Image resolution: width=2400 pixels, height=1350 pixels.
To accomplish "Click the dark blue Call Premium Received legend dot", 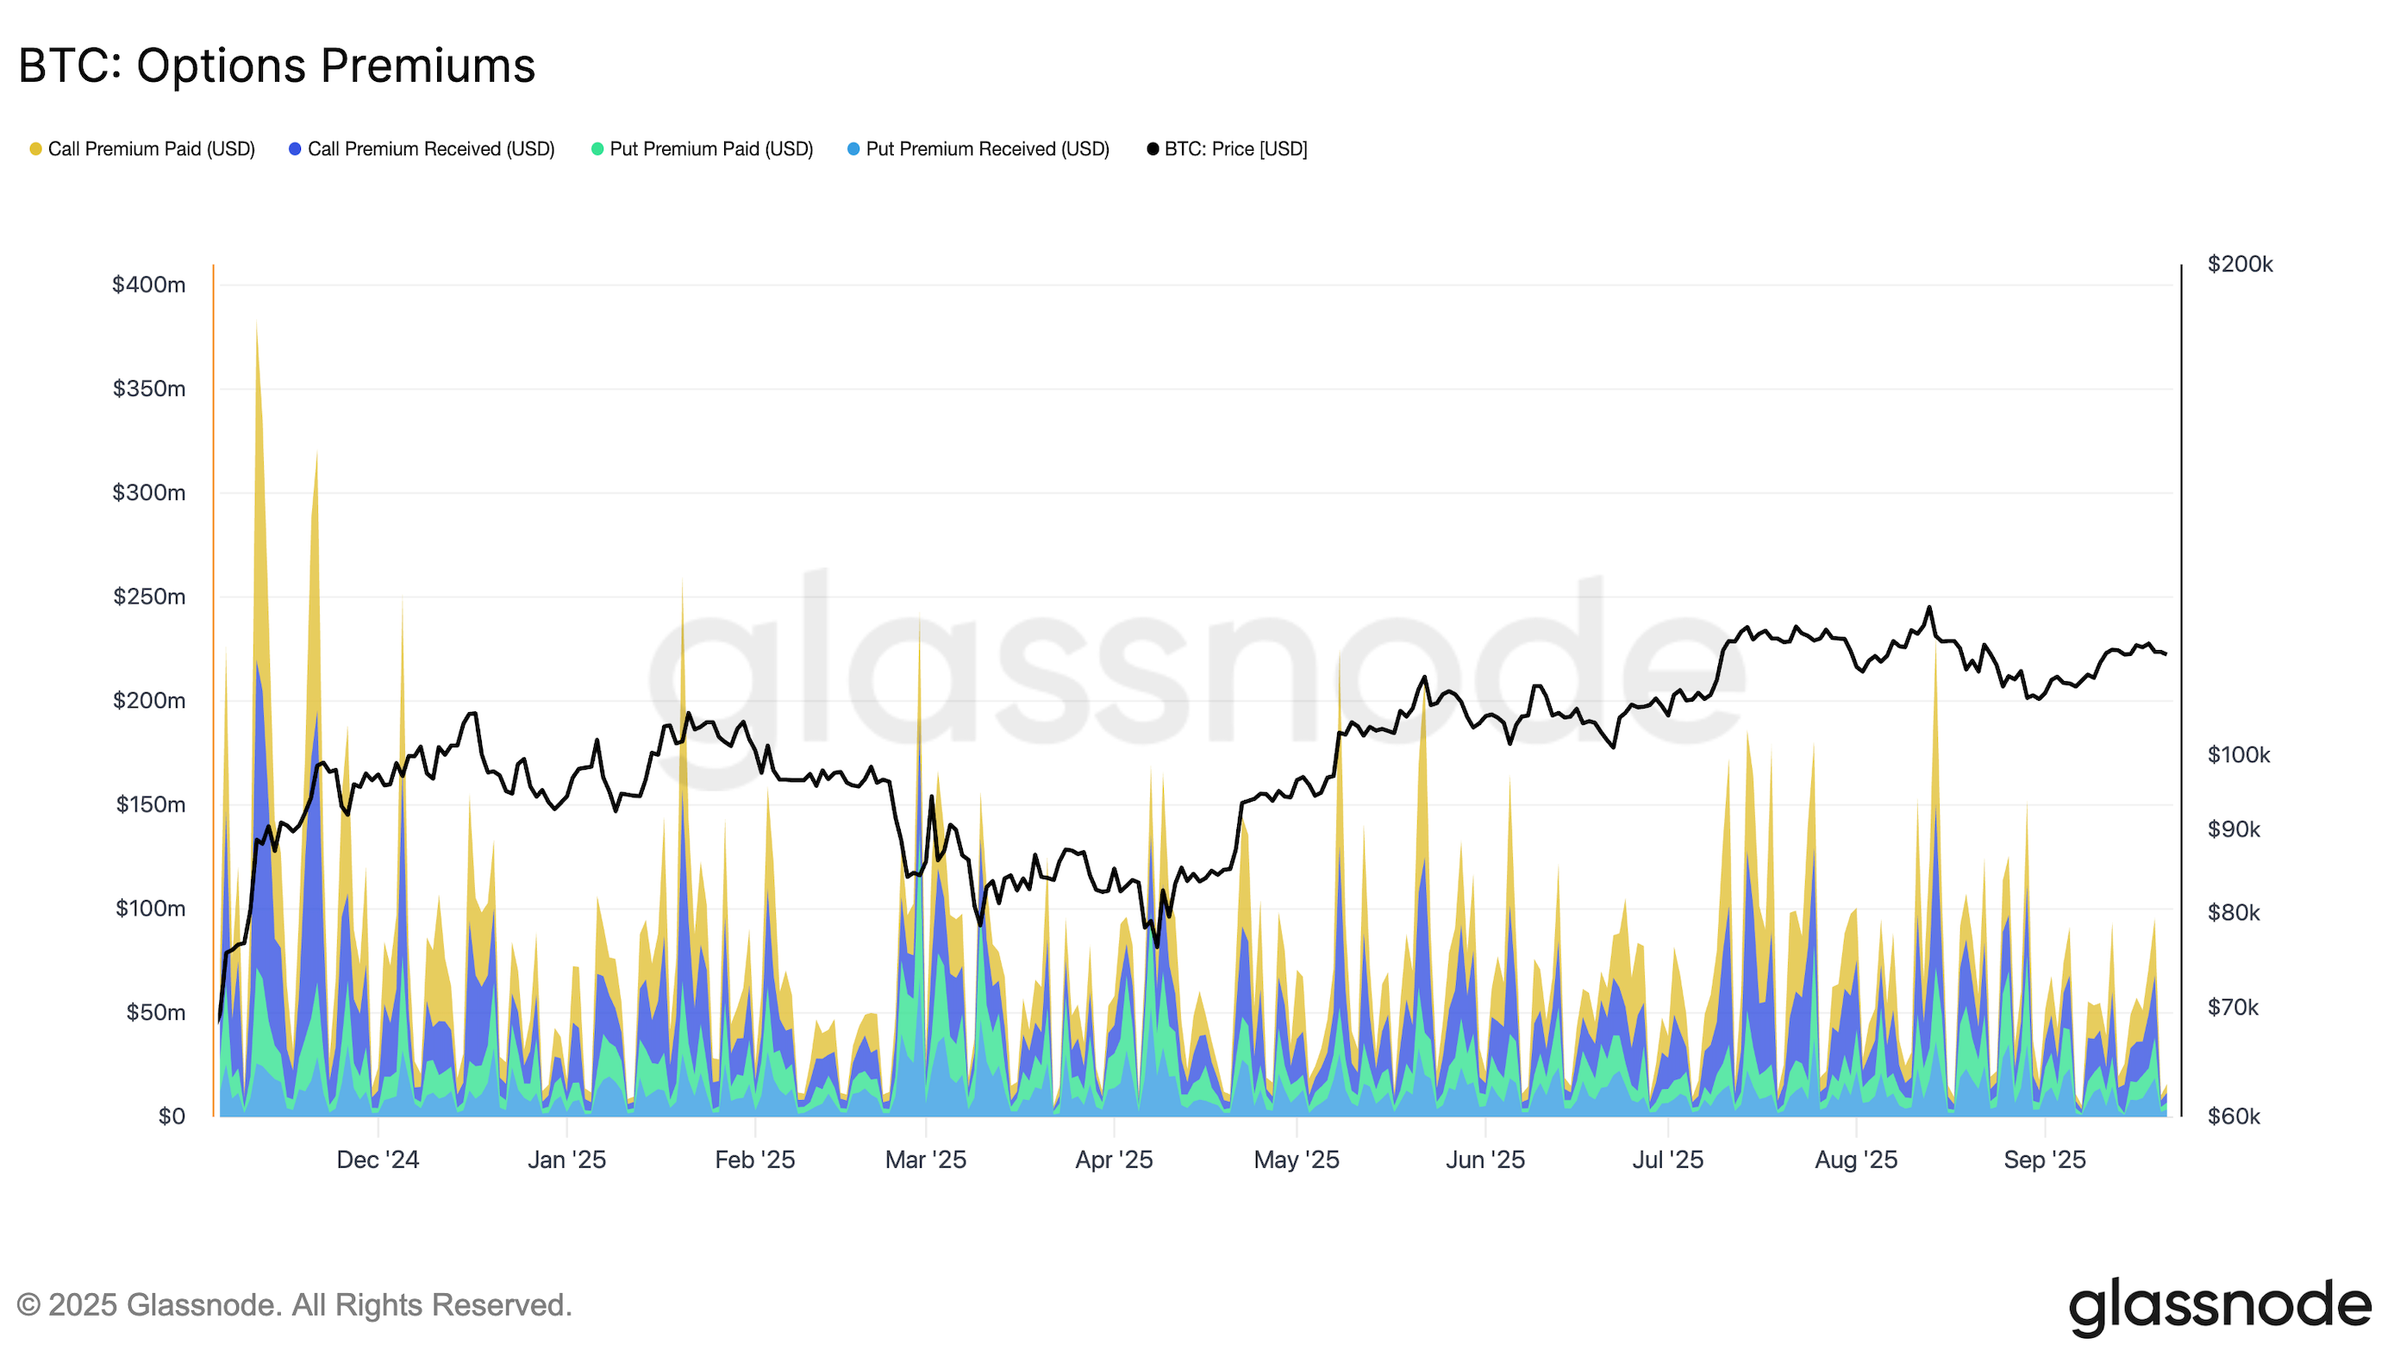I will [x=294, y=148].
